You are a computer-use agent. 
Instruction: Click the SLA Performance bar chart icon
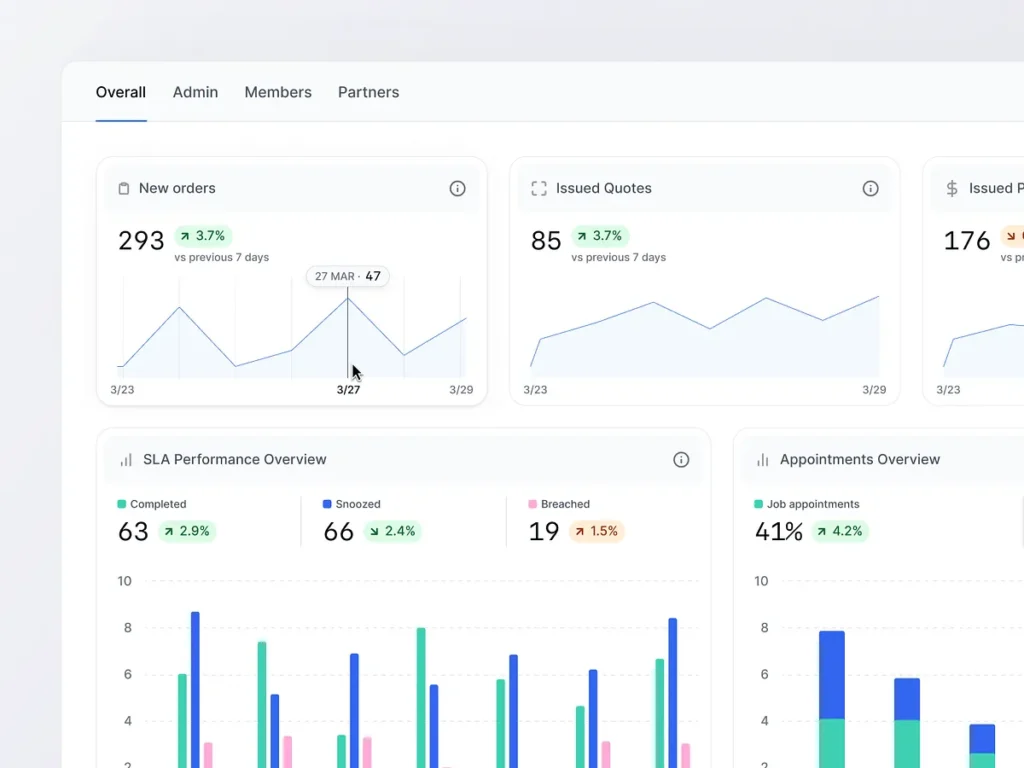tap(126, 460)
